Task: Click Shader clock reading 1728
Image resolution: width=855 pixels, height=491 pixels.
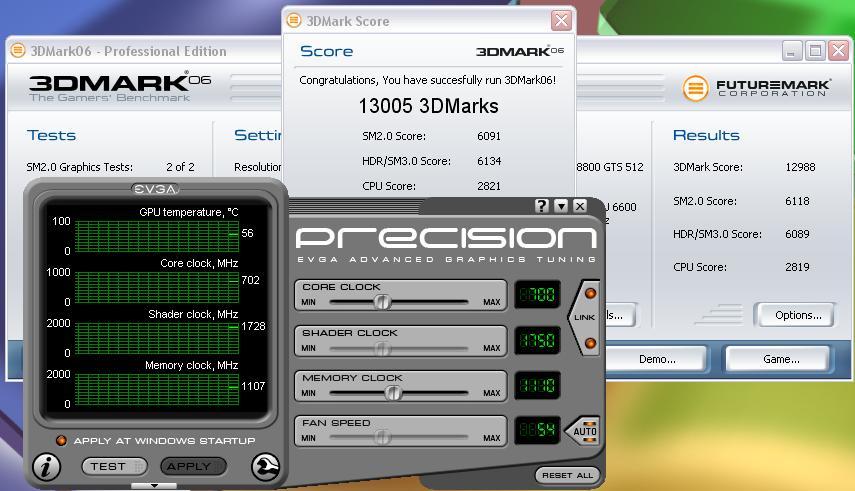Action: 253,326
